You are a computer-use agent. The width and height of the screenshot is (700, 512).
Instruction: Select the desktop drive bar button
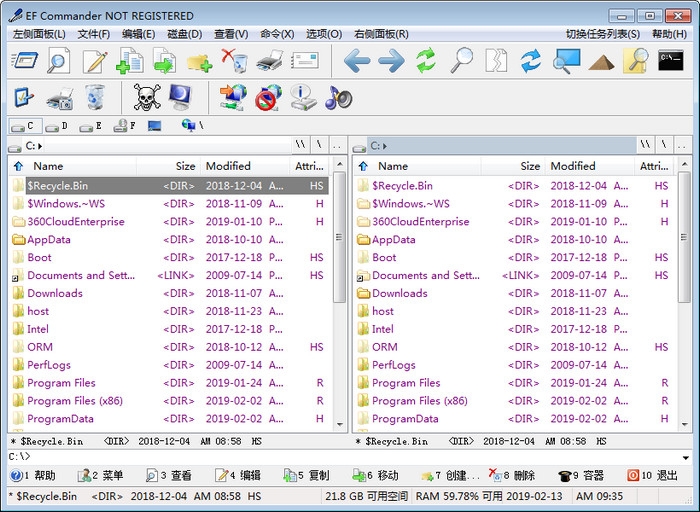(x=154, y=126)
